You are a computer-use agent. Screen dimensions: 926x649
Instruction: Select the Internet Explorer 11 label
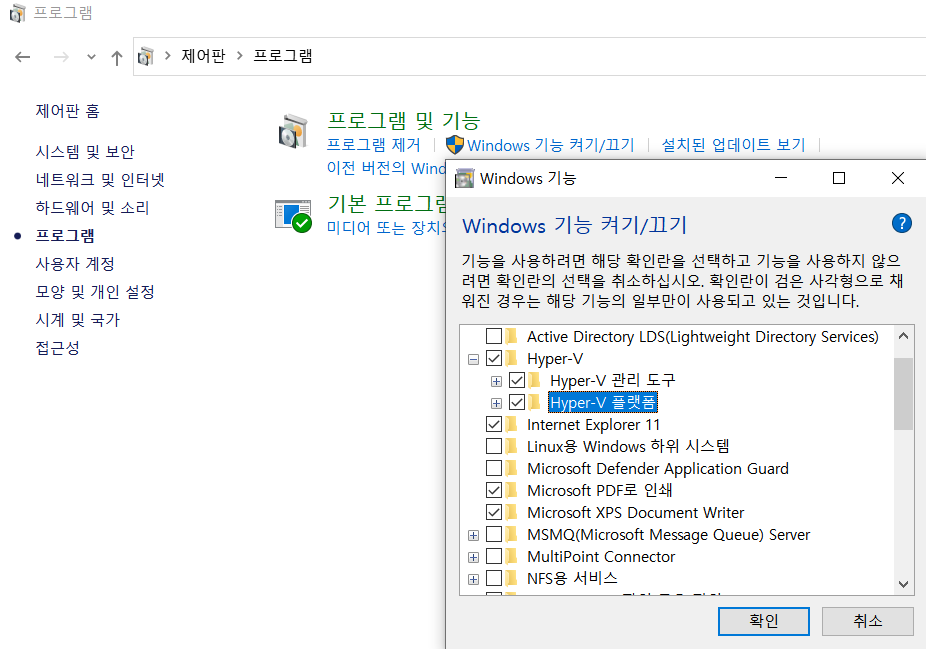[x=594, y=425]
